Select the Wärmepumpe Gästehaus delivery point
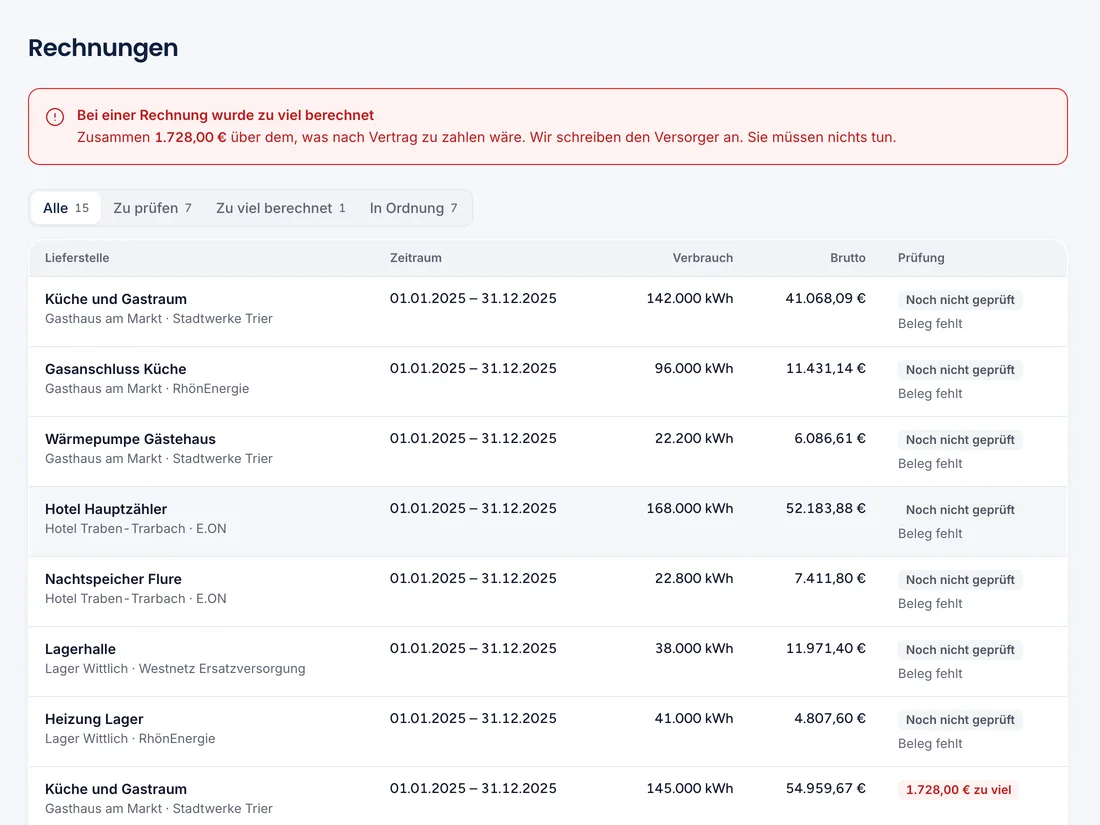This screenshot has height=825, width=1100. pos(130,439)
